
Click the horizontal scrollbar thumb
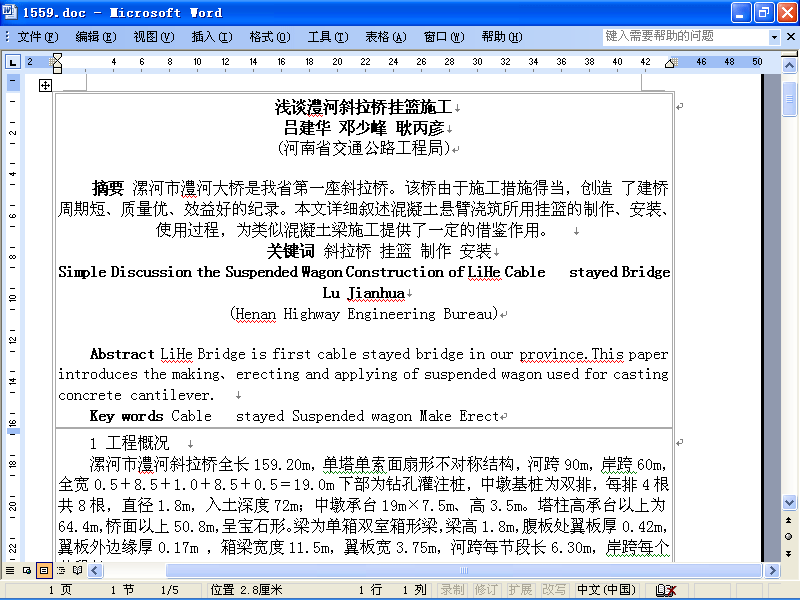coord(464,570)
